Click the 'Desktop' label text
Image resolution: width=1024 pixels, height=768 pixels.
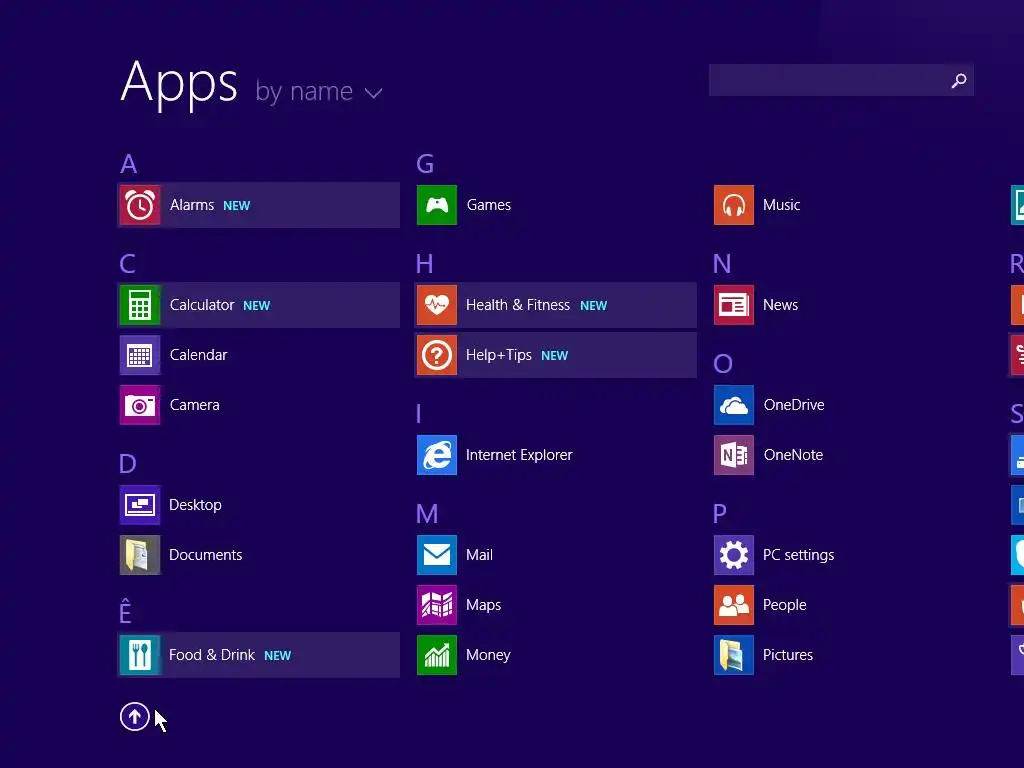[x=195, y=505]
